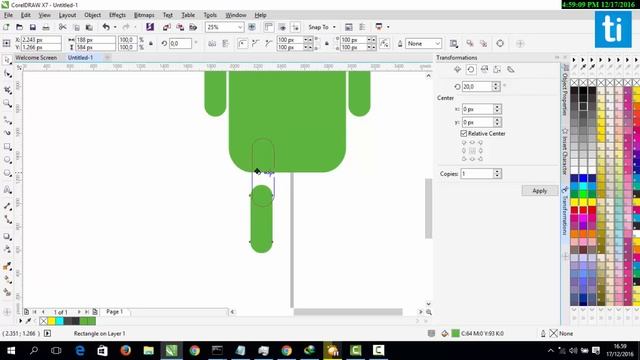The width and height of the screenshot is (640, 360).
Task: Go to next page arrow in navigator
Action: coord(79,312)
